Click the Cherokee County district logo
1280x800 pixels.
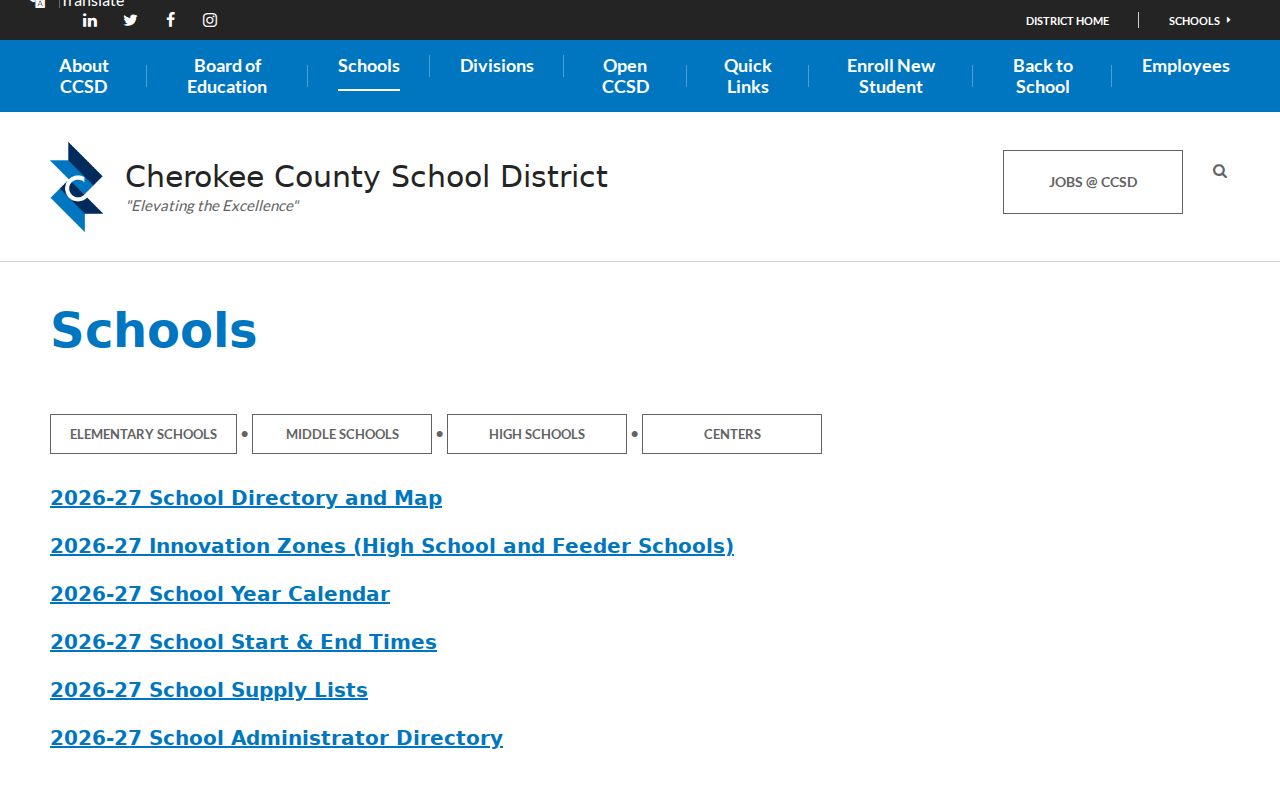click(77, 187)
